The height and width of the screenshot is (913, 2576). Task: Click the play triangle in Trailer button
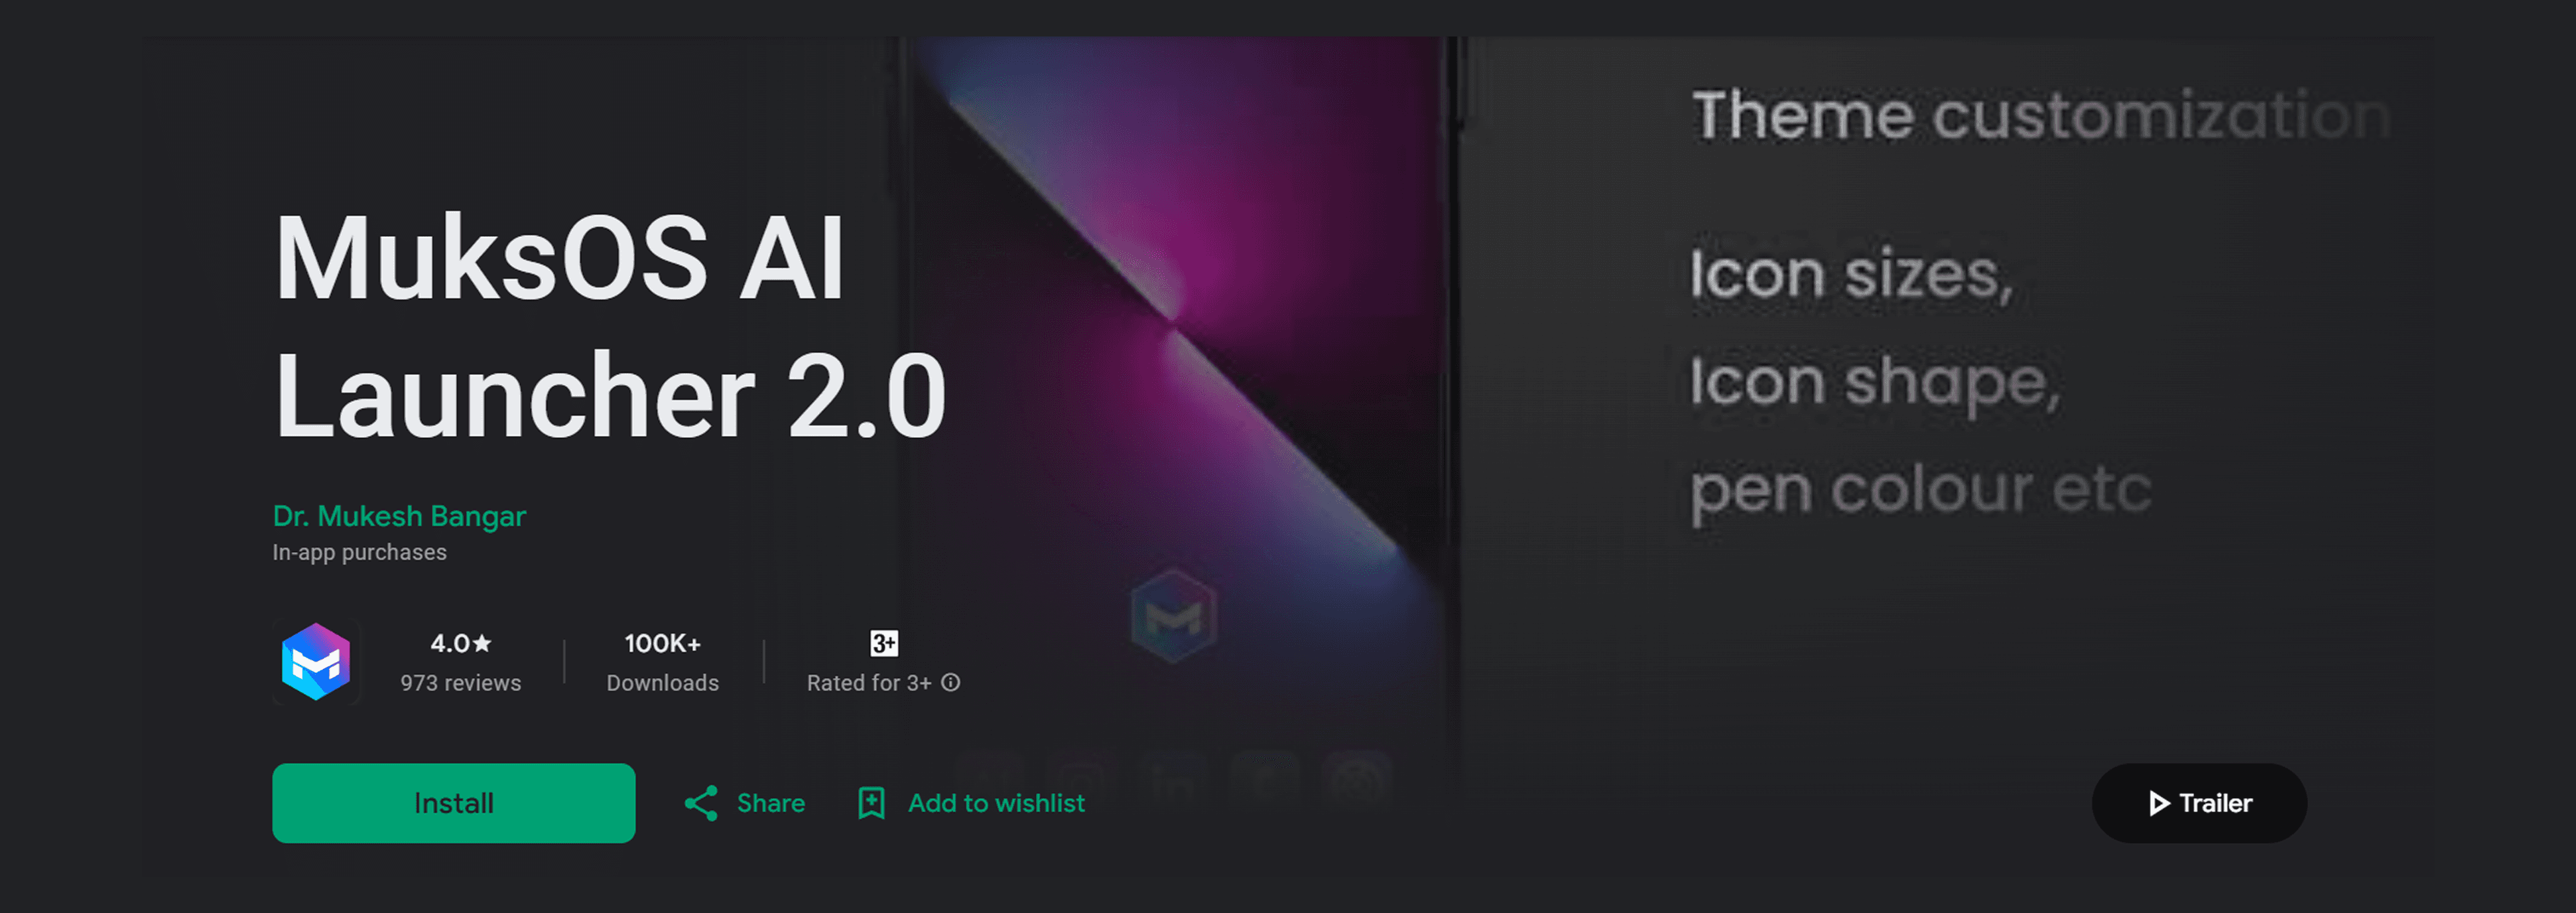point(2159,803)
